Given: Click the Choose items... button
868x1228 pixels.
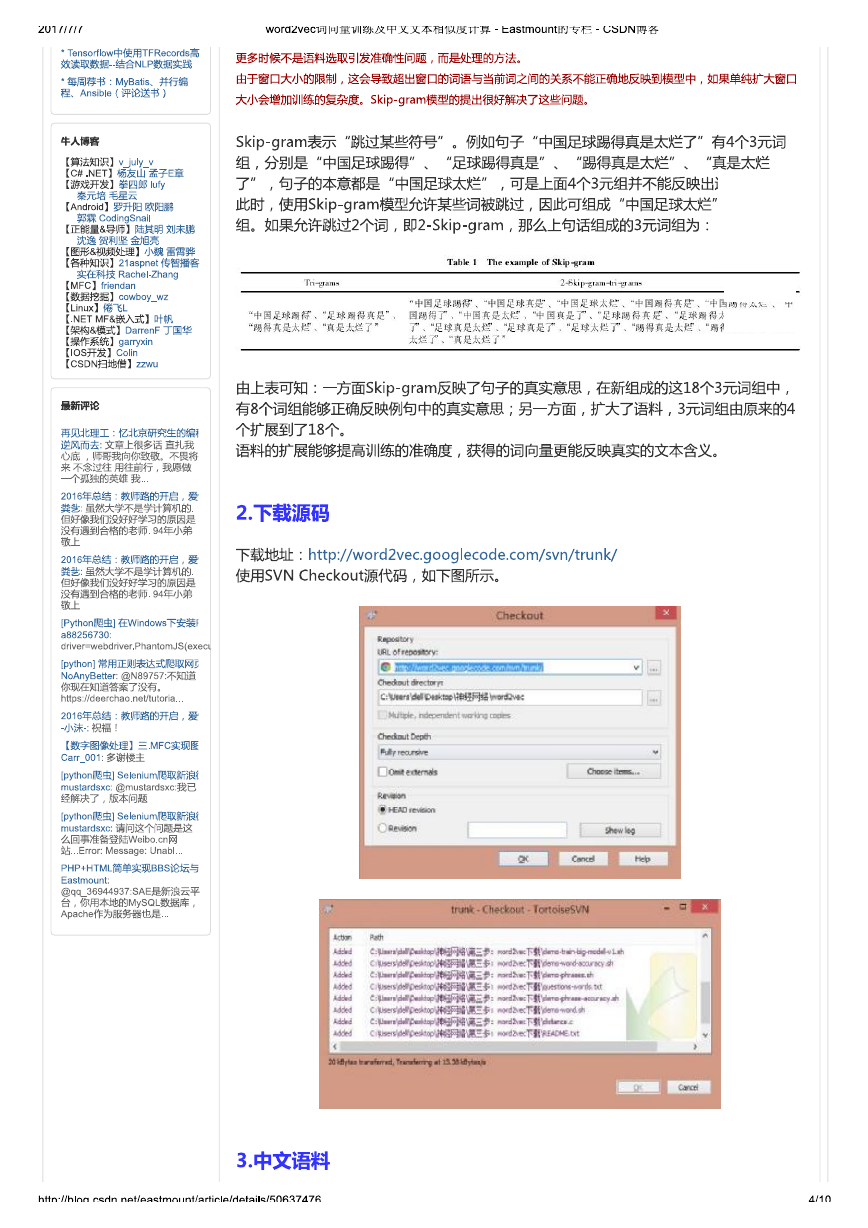Looking at the screenshot, I should coord(613,771).
